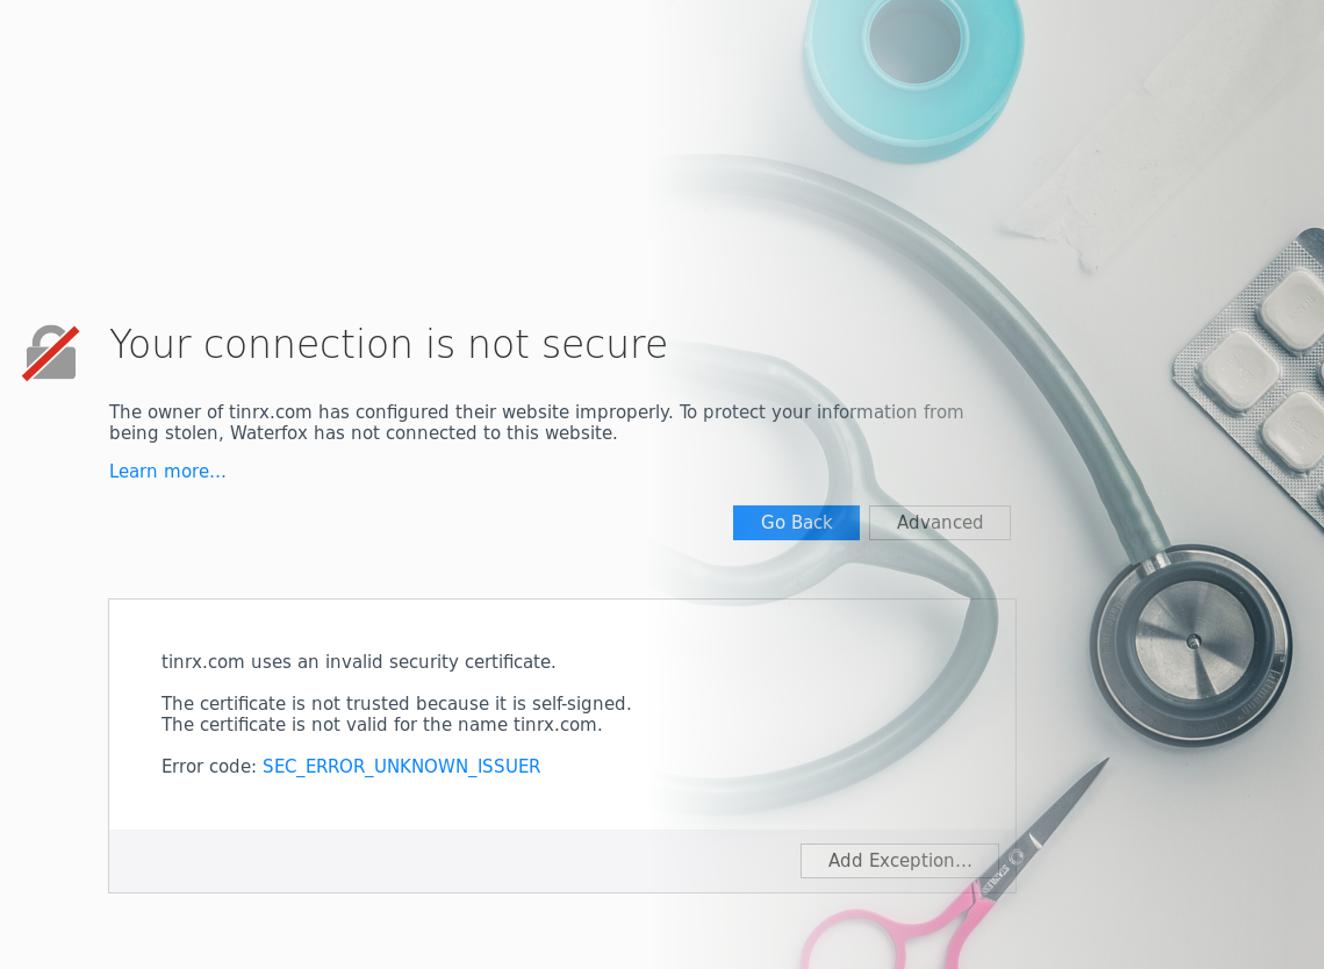Click the self-signed certificate warning text

396,703
